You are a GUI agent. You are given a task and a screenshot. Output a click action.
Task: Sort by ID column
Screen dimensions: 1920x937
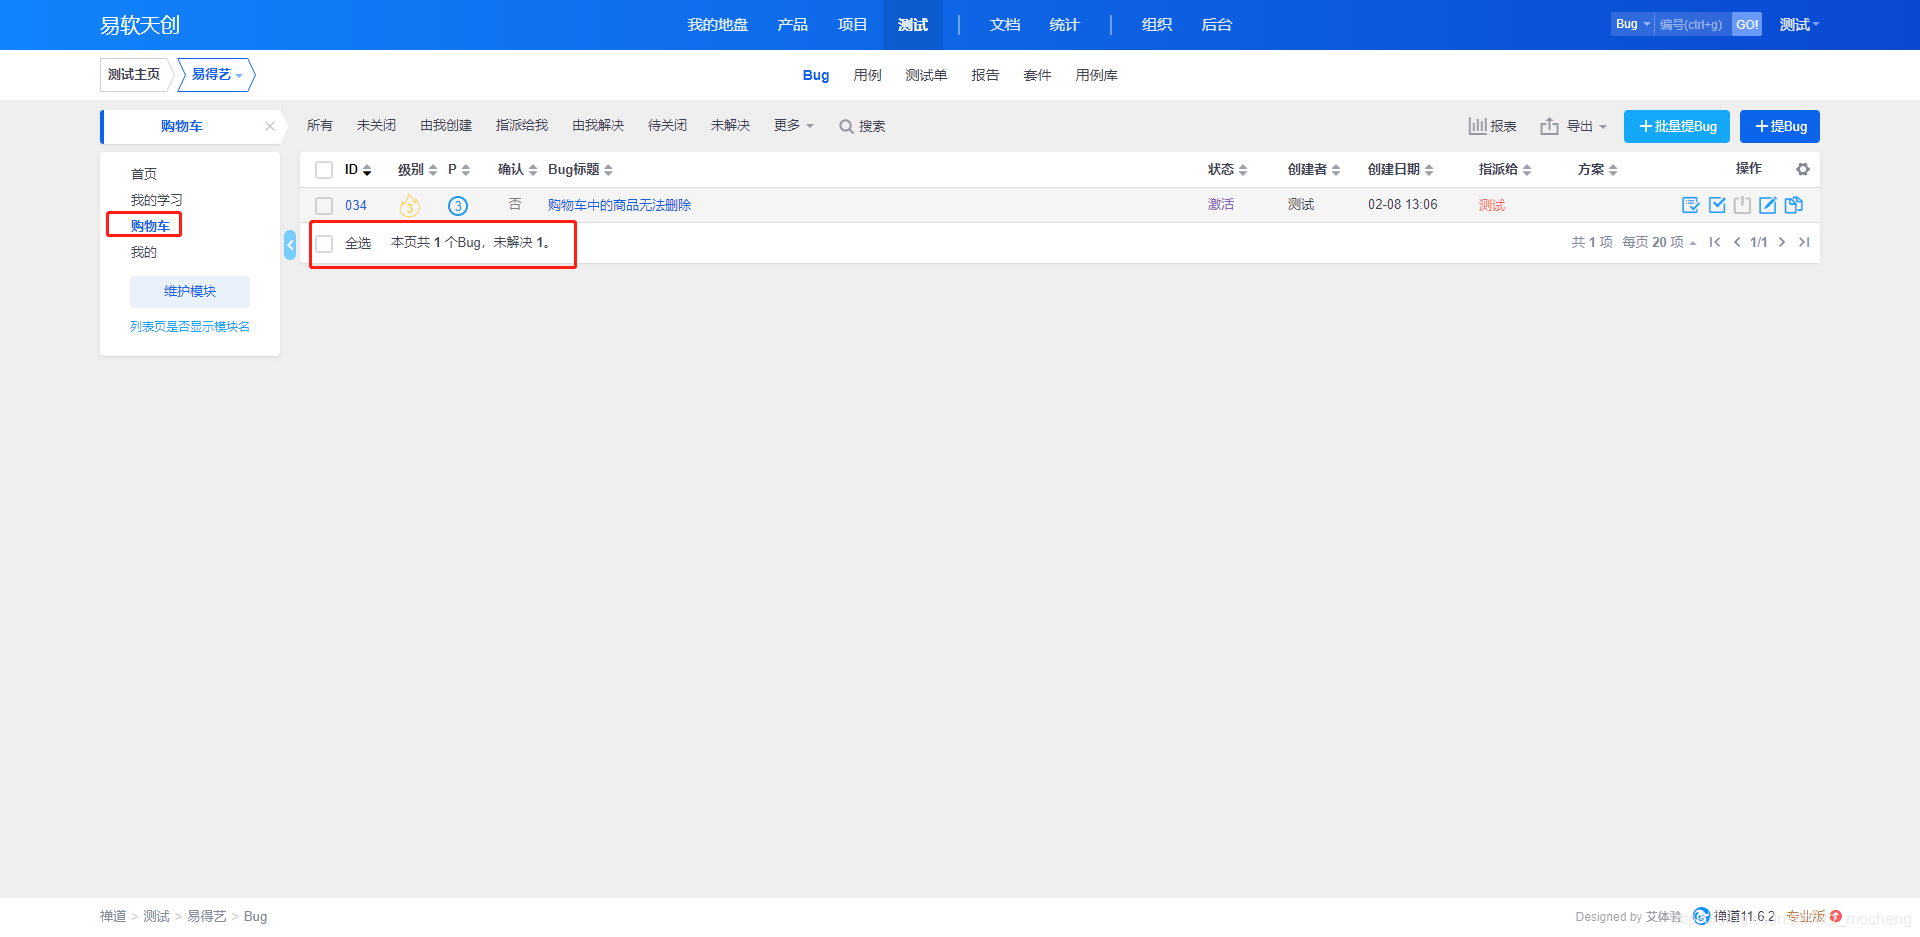[x=358, y=170]
